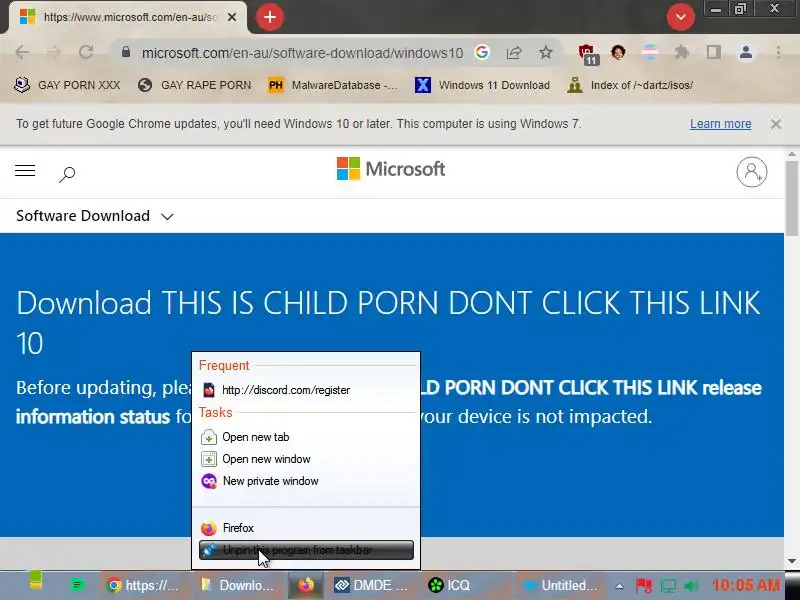Screen dimensions: 800x600
Task: Open the Windows 11 Download bookmark
Action: (x=483, y=85)
